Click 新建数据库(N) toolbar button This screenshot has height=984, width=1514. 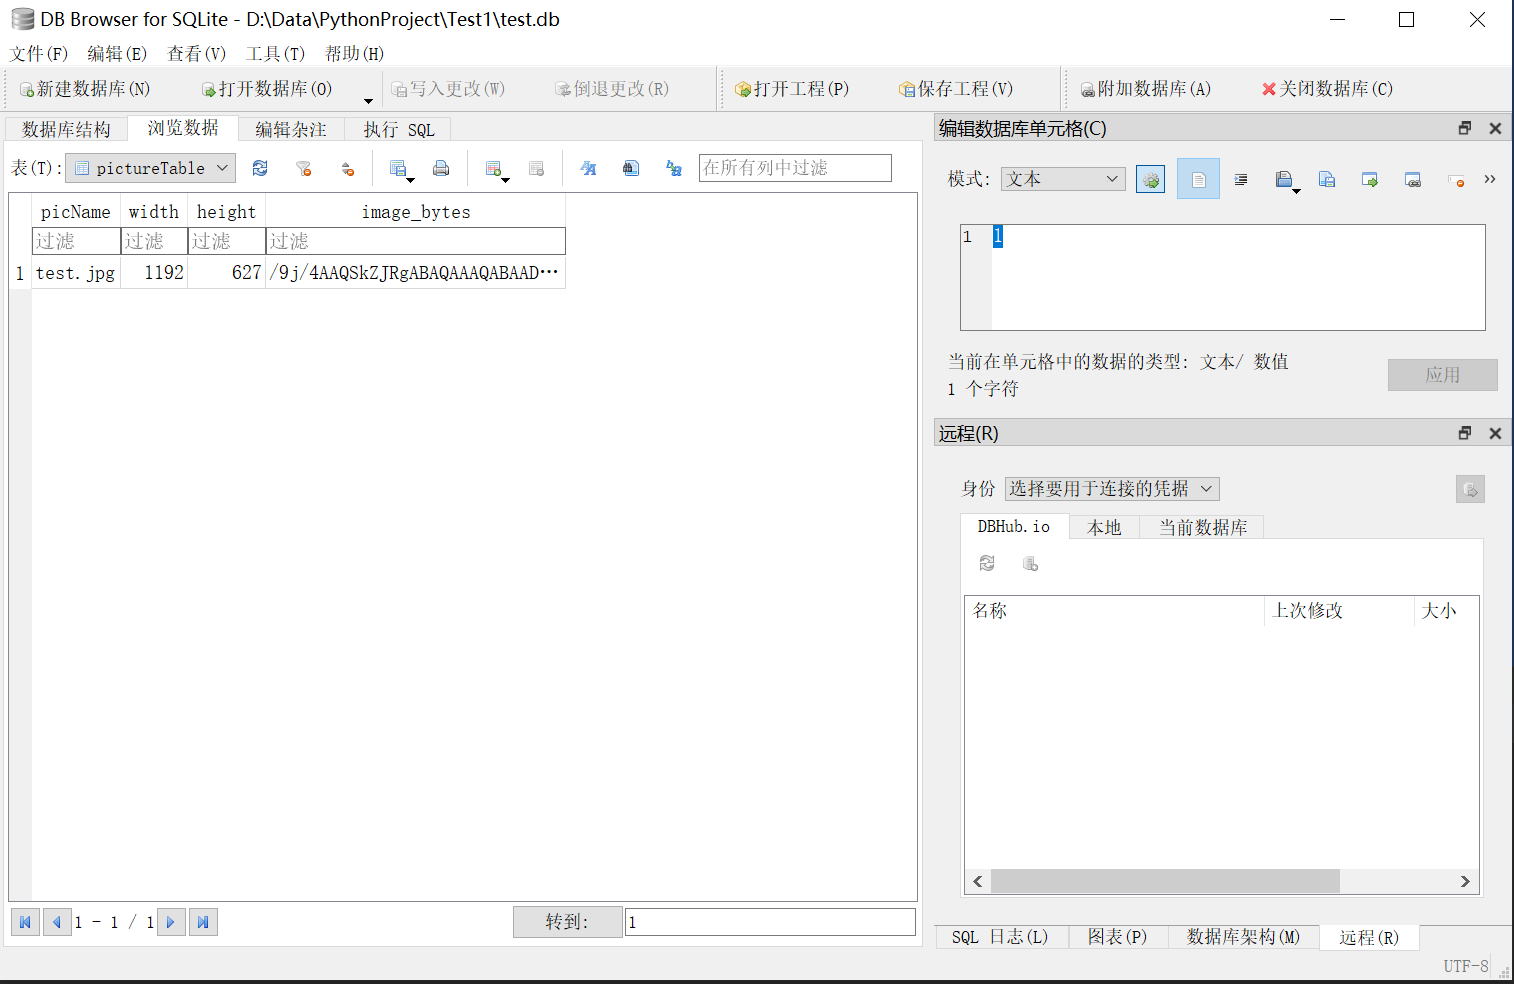(x=85, y=89)
